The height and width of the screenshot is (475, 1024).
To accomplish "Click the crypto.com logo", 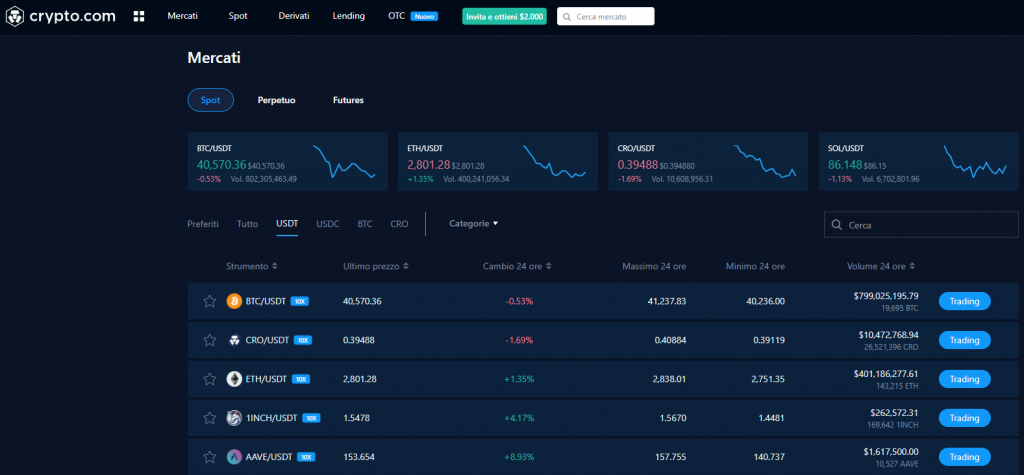I will coord(61,16).
